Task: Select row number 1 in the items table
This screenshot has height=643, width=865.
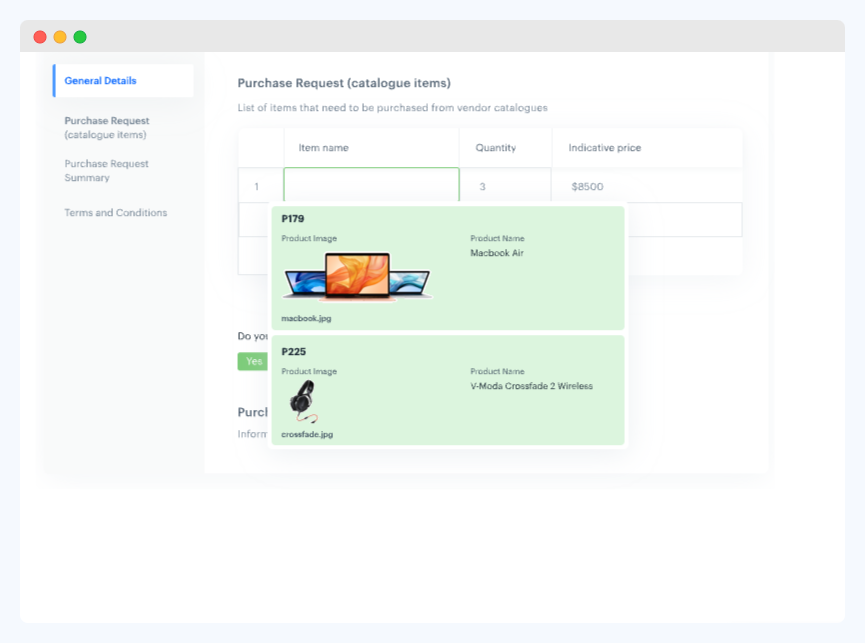Action: point(258,186)
